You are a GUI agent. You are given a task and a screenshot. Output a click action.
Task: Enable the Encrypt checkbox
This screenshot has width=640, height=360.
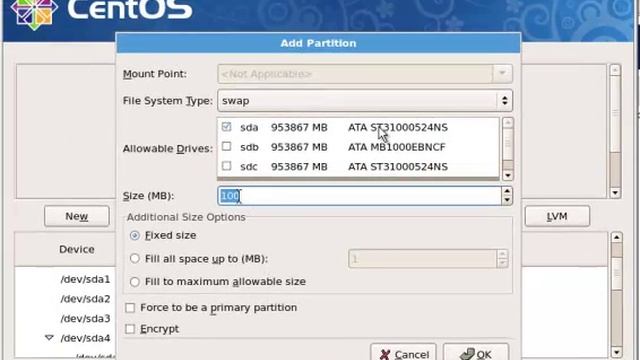click(x=130, y=329)
